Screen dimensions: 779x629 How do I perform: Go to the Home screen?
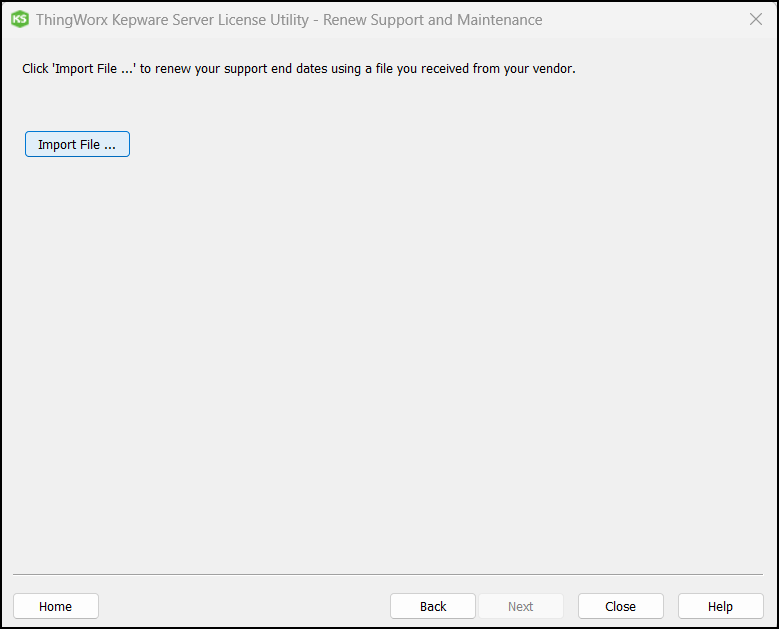[x=56, y=606]
